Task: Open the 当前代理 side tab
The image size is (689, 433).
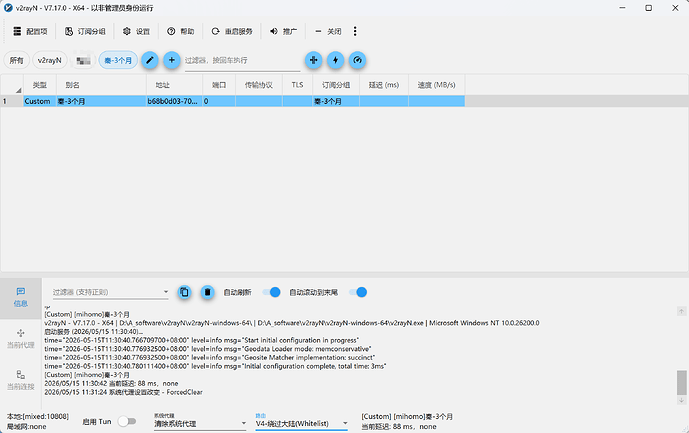Action: 21,339
